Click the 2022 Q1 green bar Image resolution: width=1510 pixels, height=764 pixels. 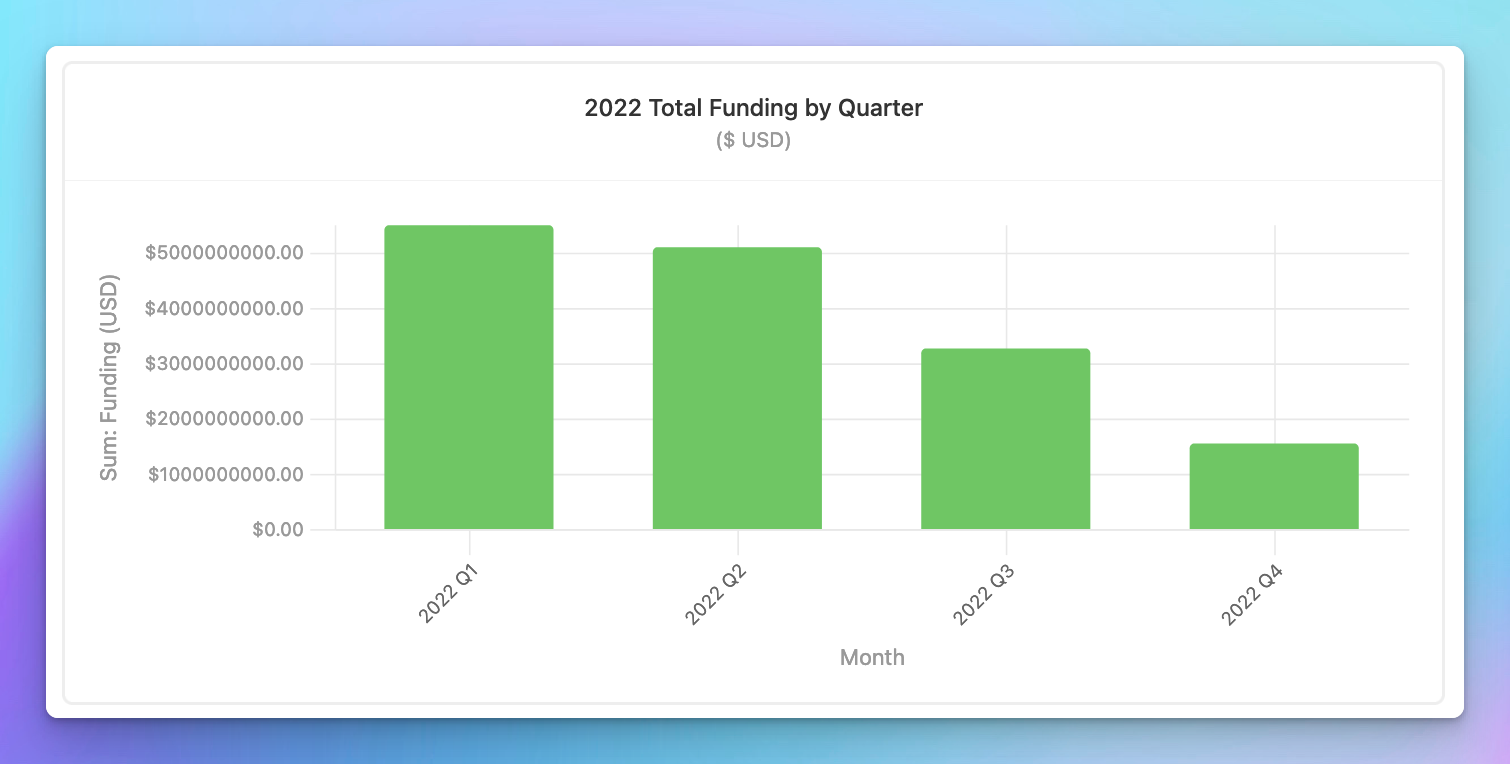coord(468,377)
